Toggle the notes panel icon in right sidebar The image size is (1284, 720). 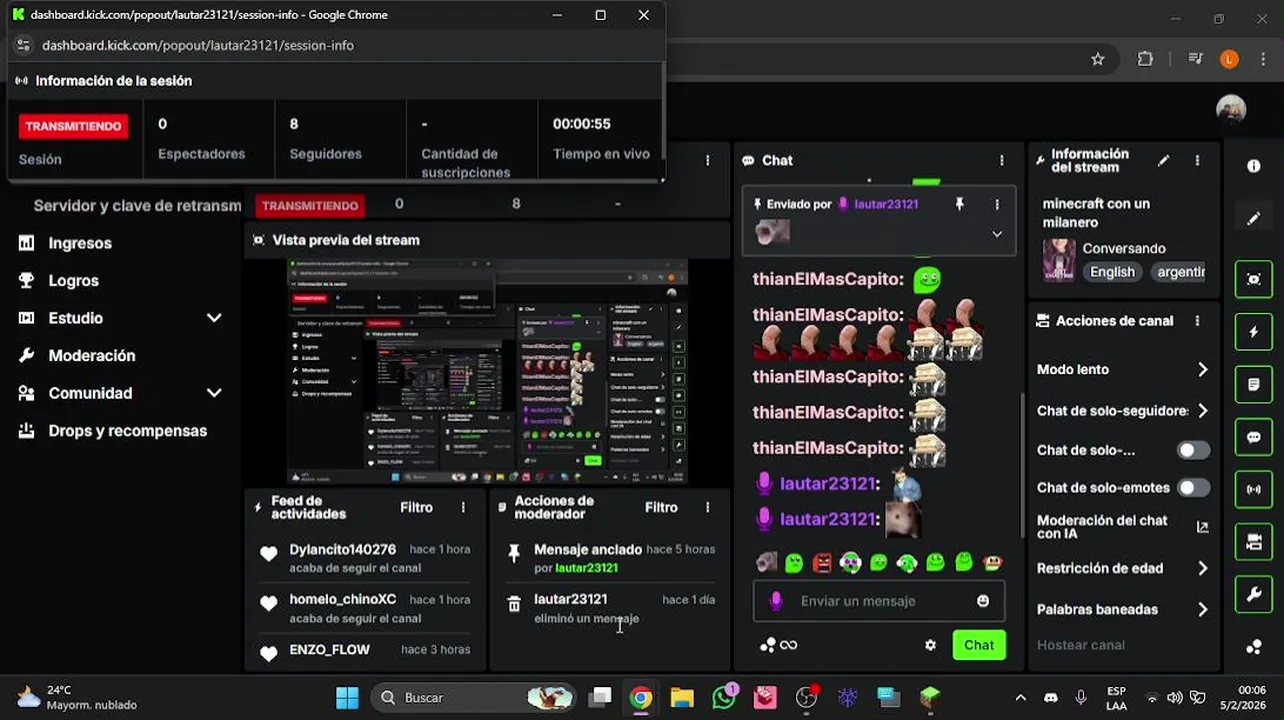(x=1253, y=384)
